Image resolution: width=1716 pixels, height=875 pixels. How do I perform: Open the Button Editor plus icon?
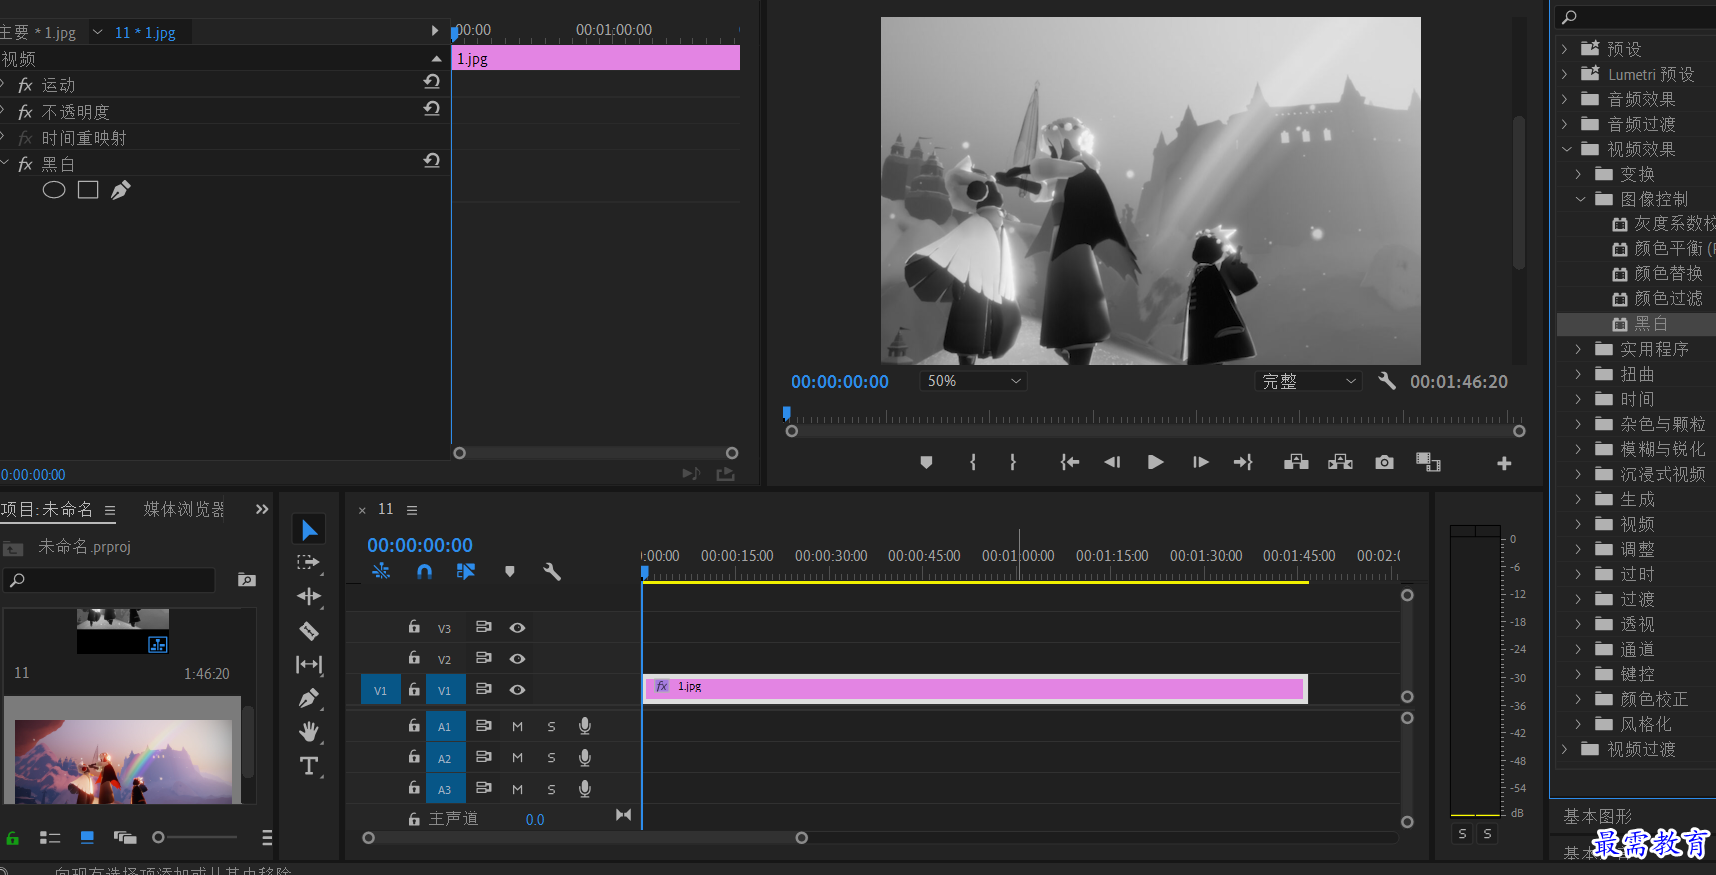(x=1504, y=463)
